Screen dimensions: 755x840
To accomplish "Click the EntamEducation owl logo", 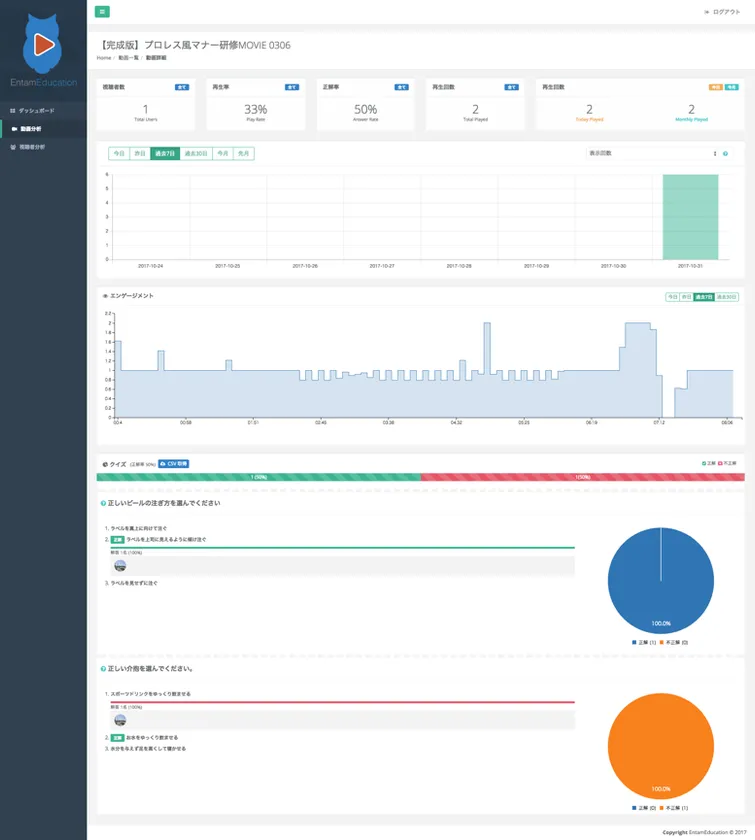I will pos(43,43).
